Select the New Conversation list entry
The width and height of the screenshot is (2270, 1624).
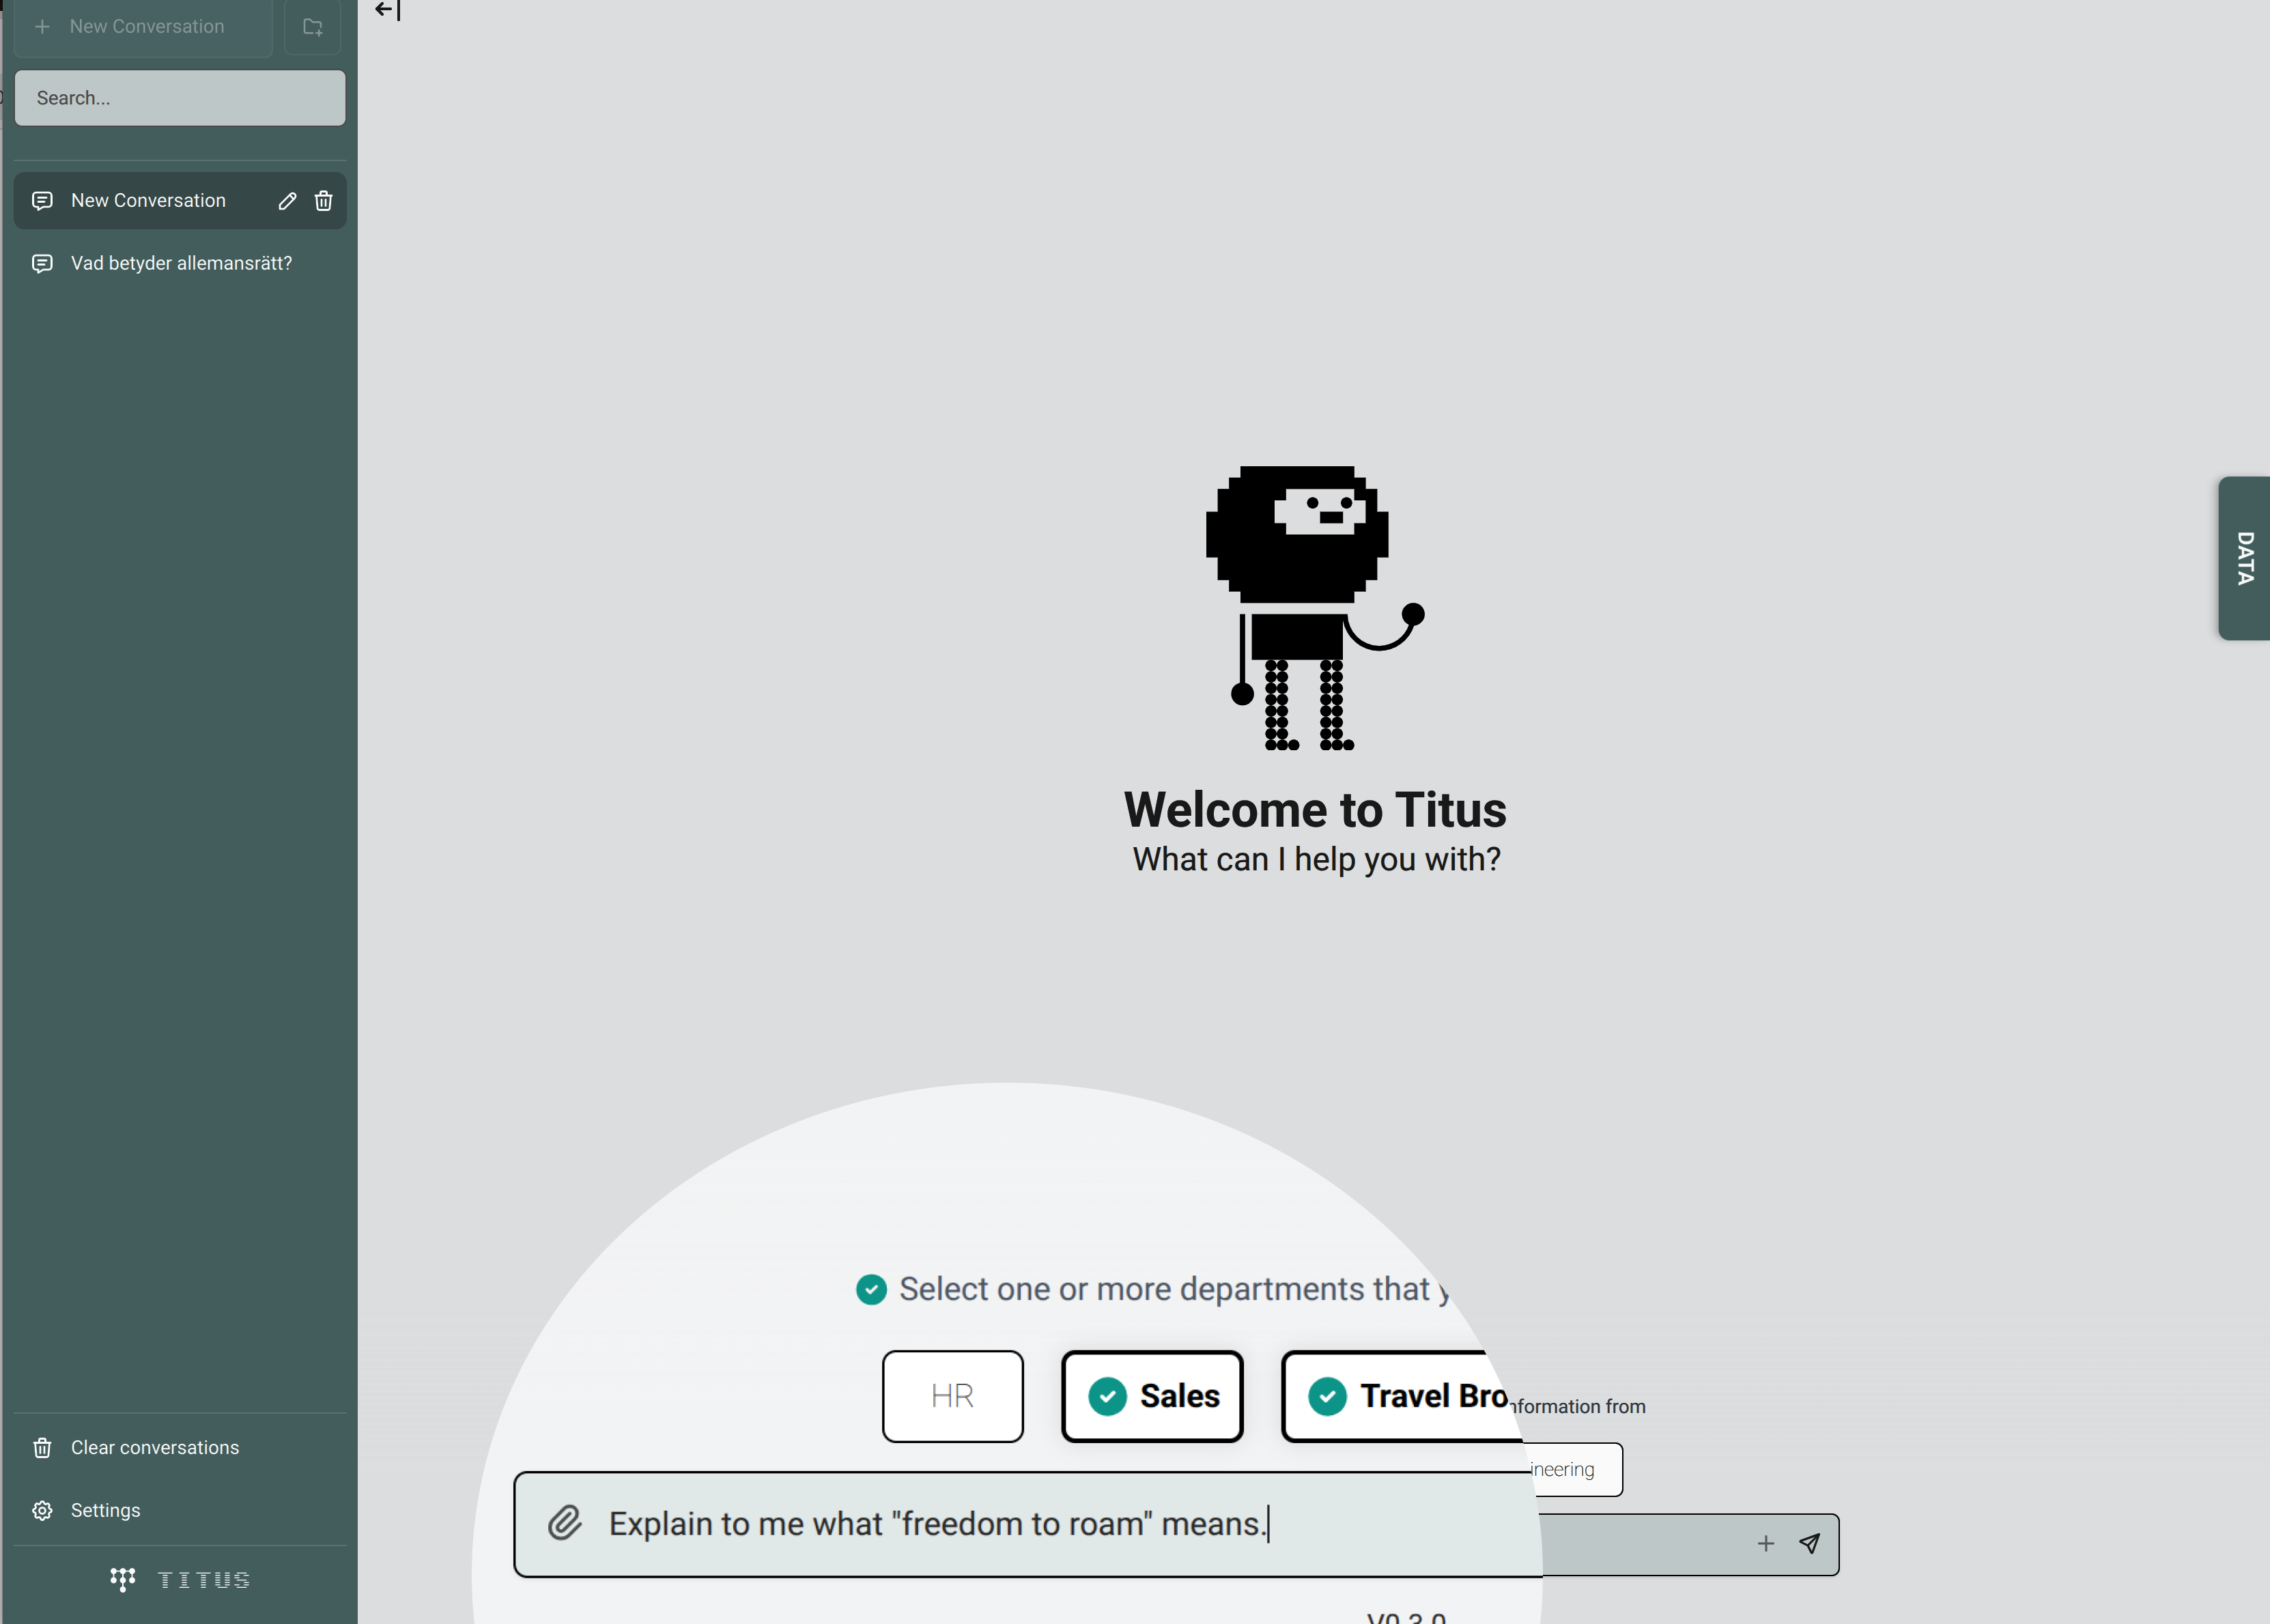coord(148,201)
